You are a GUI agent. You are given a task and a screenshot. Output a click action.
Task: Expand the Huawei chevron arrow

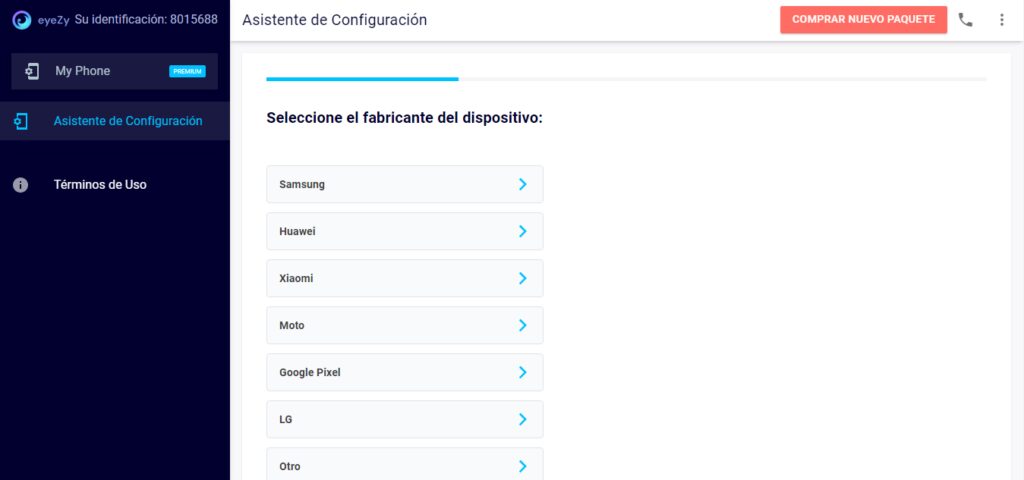click(x=522, y=231)
